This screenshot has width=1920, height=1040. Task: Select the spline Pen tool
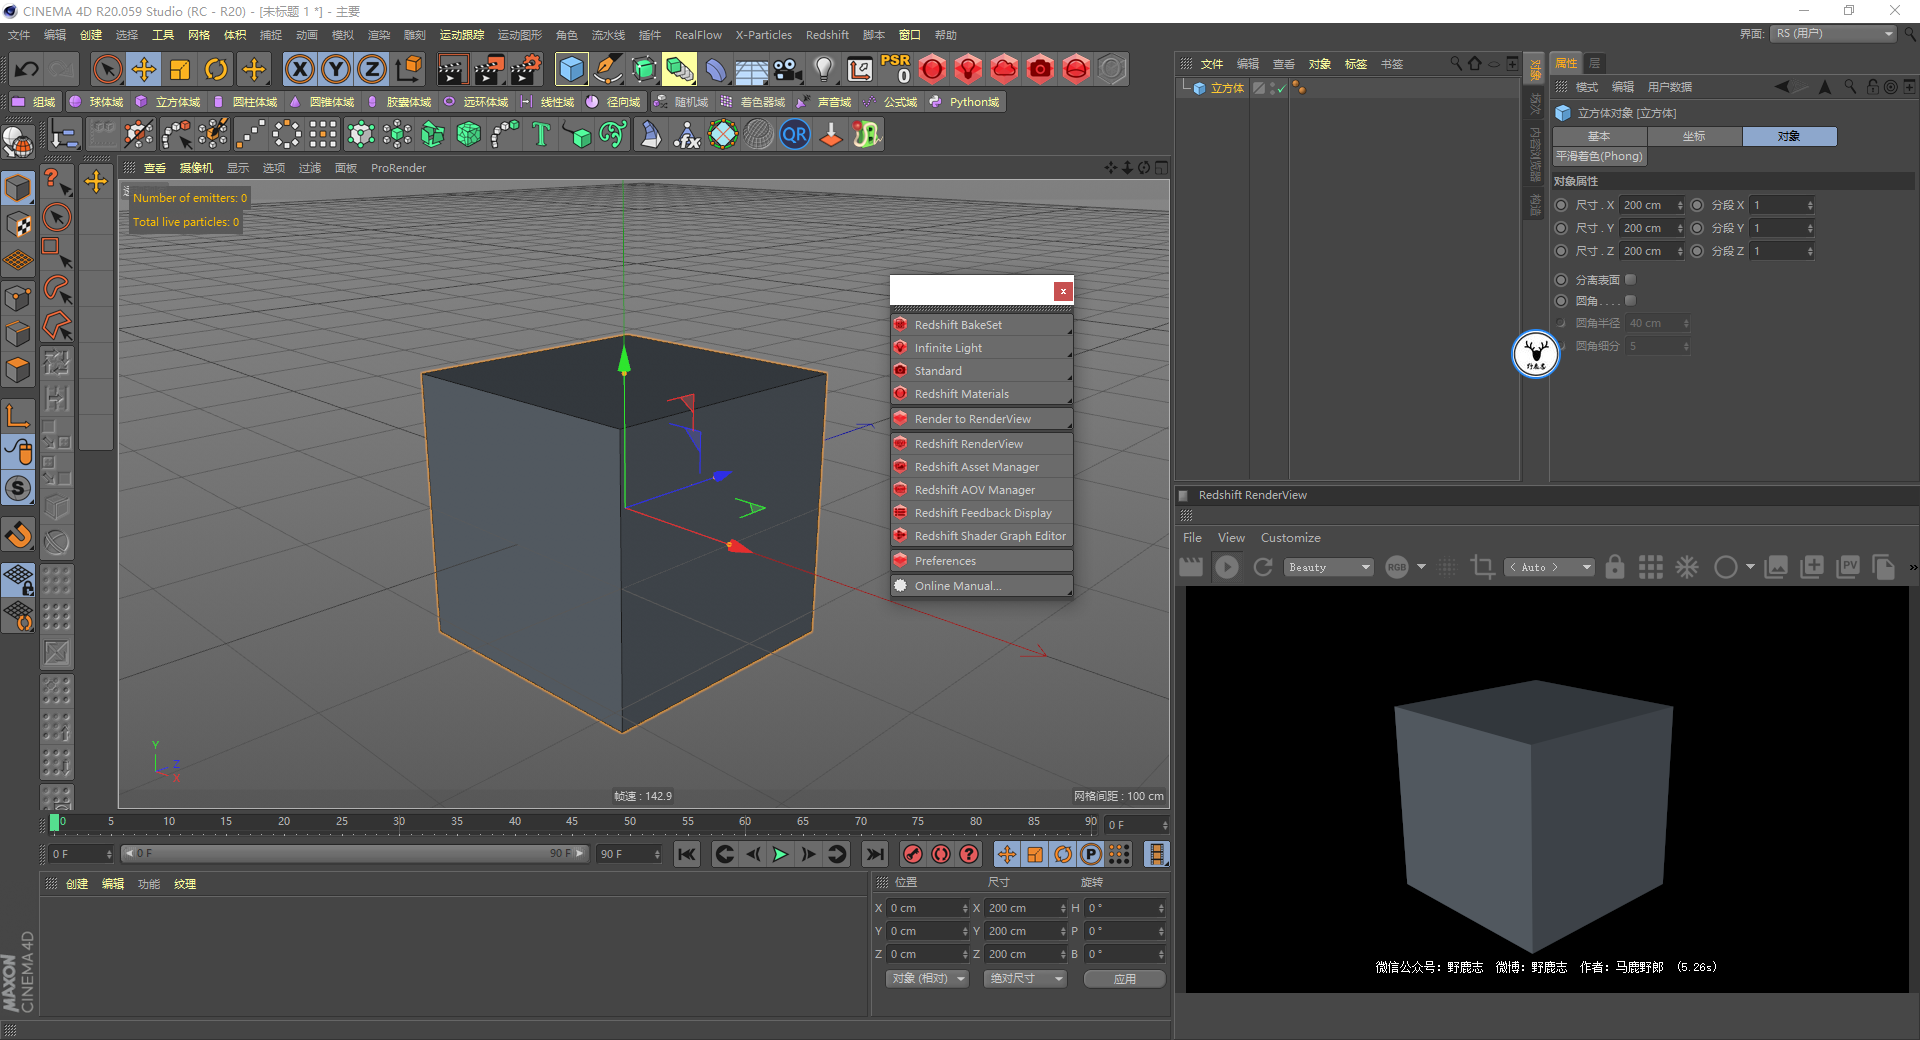pyautogui.click(x=608, y=69)
